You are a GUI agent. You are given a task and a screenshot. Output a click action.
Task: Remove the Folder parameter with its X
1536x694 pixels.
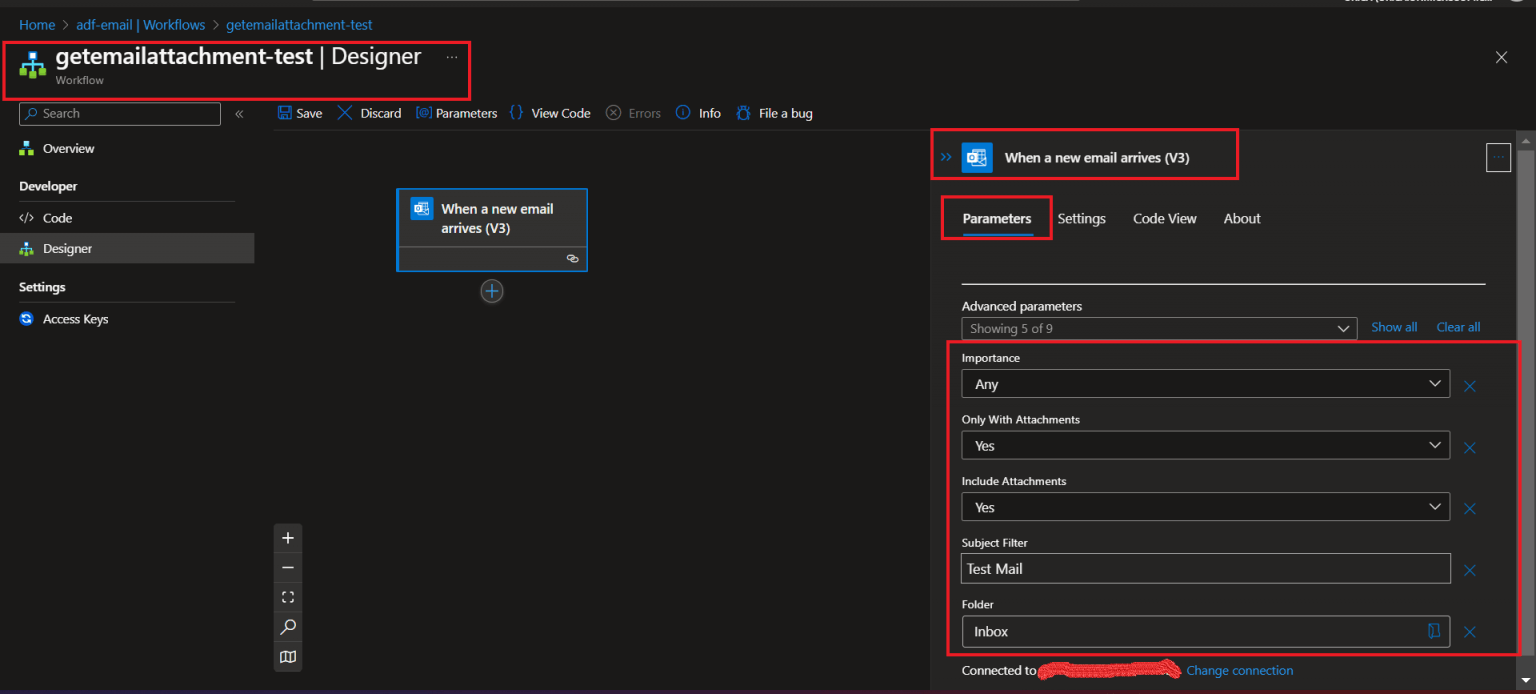pyautogui.click(x=1470, y=632)
